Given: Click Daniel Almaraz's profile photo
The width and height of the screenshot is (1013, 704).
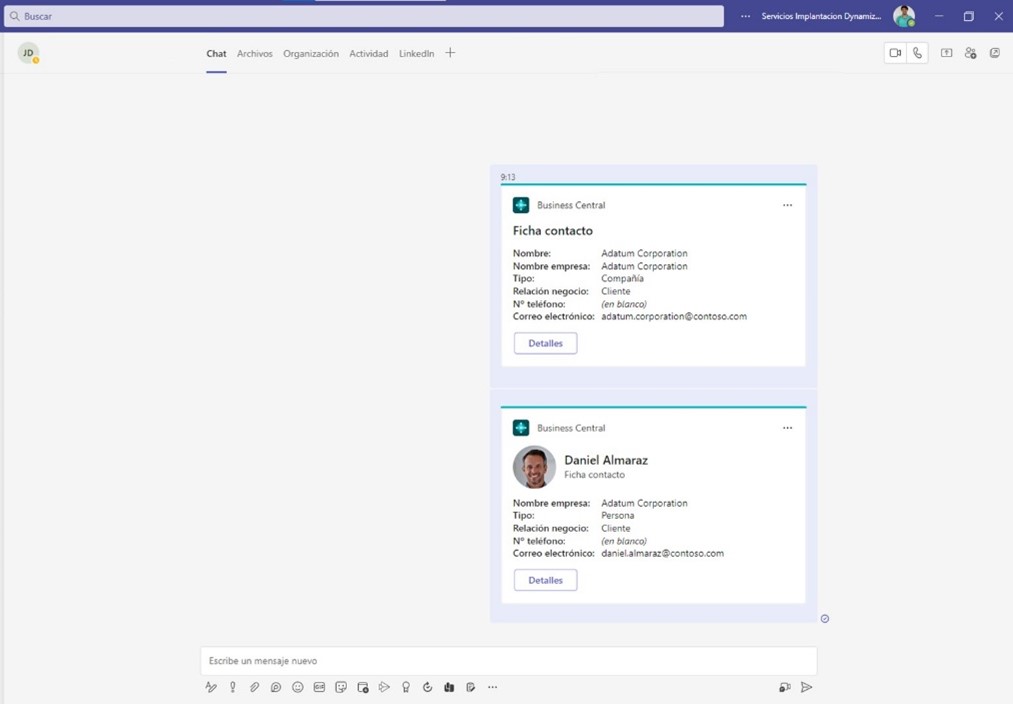Looking at the screenshot, I should (x=534, y=467).
